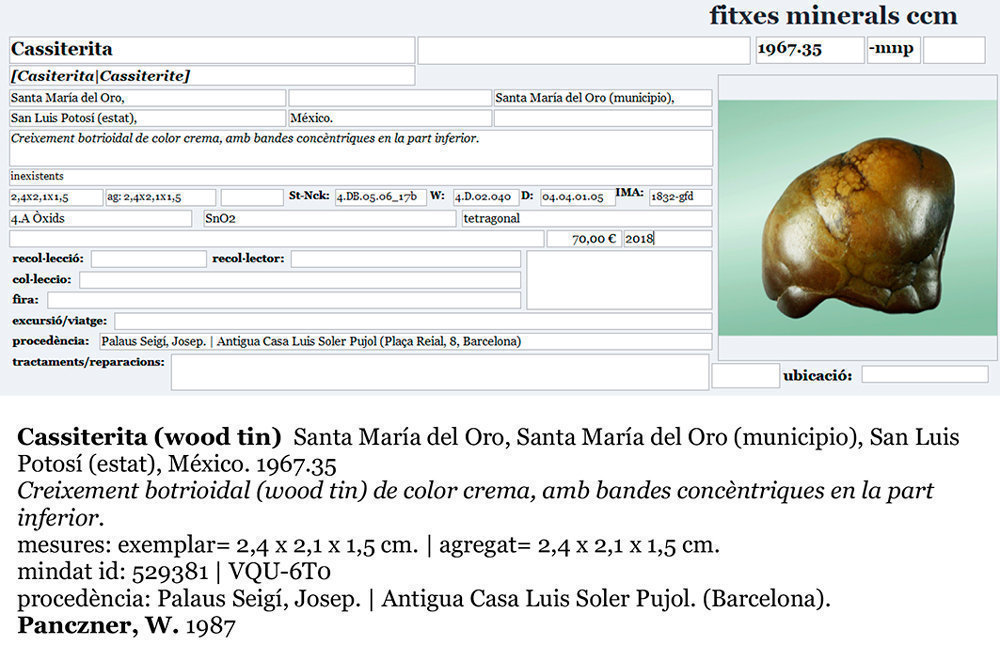Image resolution: width=1000 pixels, height=645 pixels.
Task: Click the '-mnp' field
Action: [x=893, y=50]
